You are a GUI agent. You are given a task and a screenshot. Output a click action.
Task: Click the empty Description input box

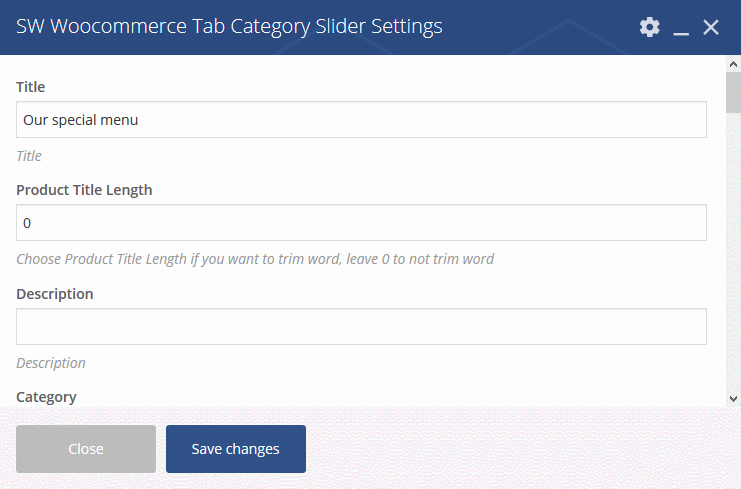click(x=361, y=326)
